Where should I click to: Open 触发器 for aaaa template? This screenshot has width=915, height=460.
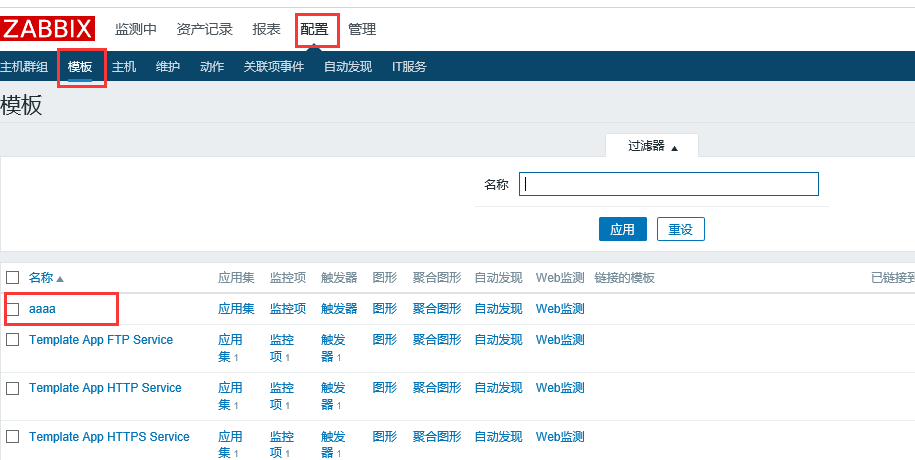click(x=339, y=309)
